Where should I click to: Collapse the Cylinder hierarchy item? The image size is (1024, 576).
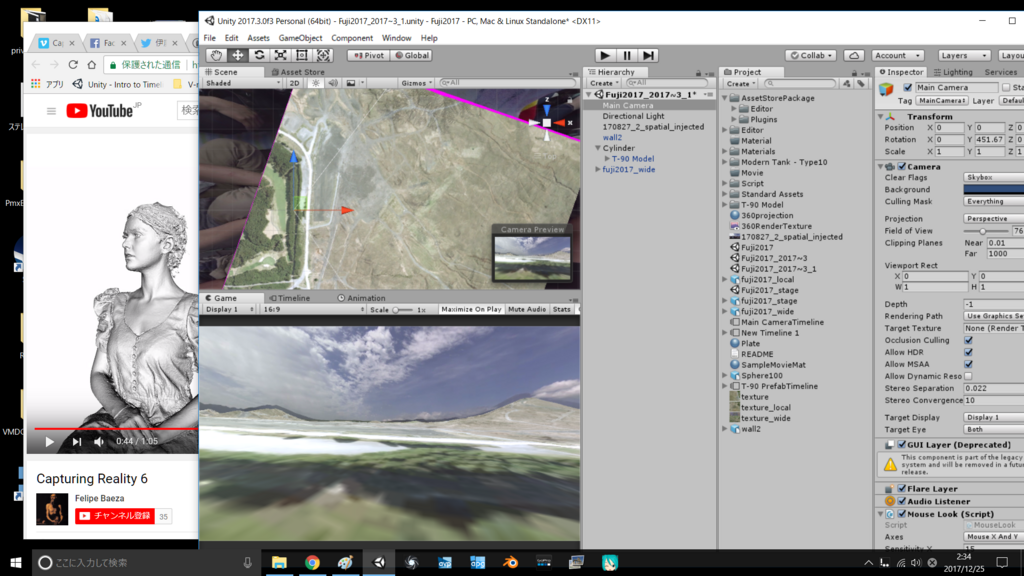[598, 148]
